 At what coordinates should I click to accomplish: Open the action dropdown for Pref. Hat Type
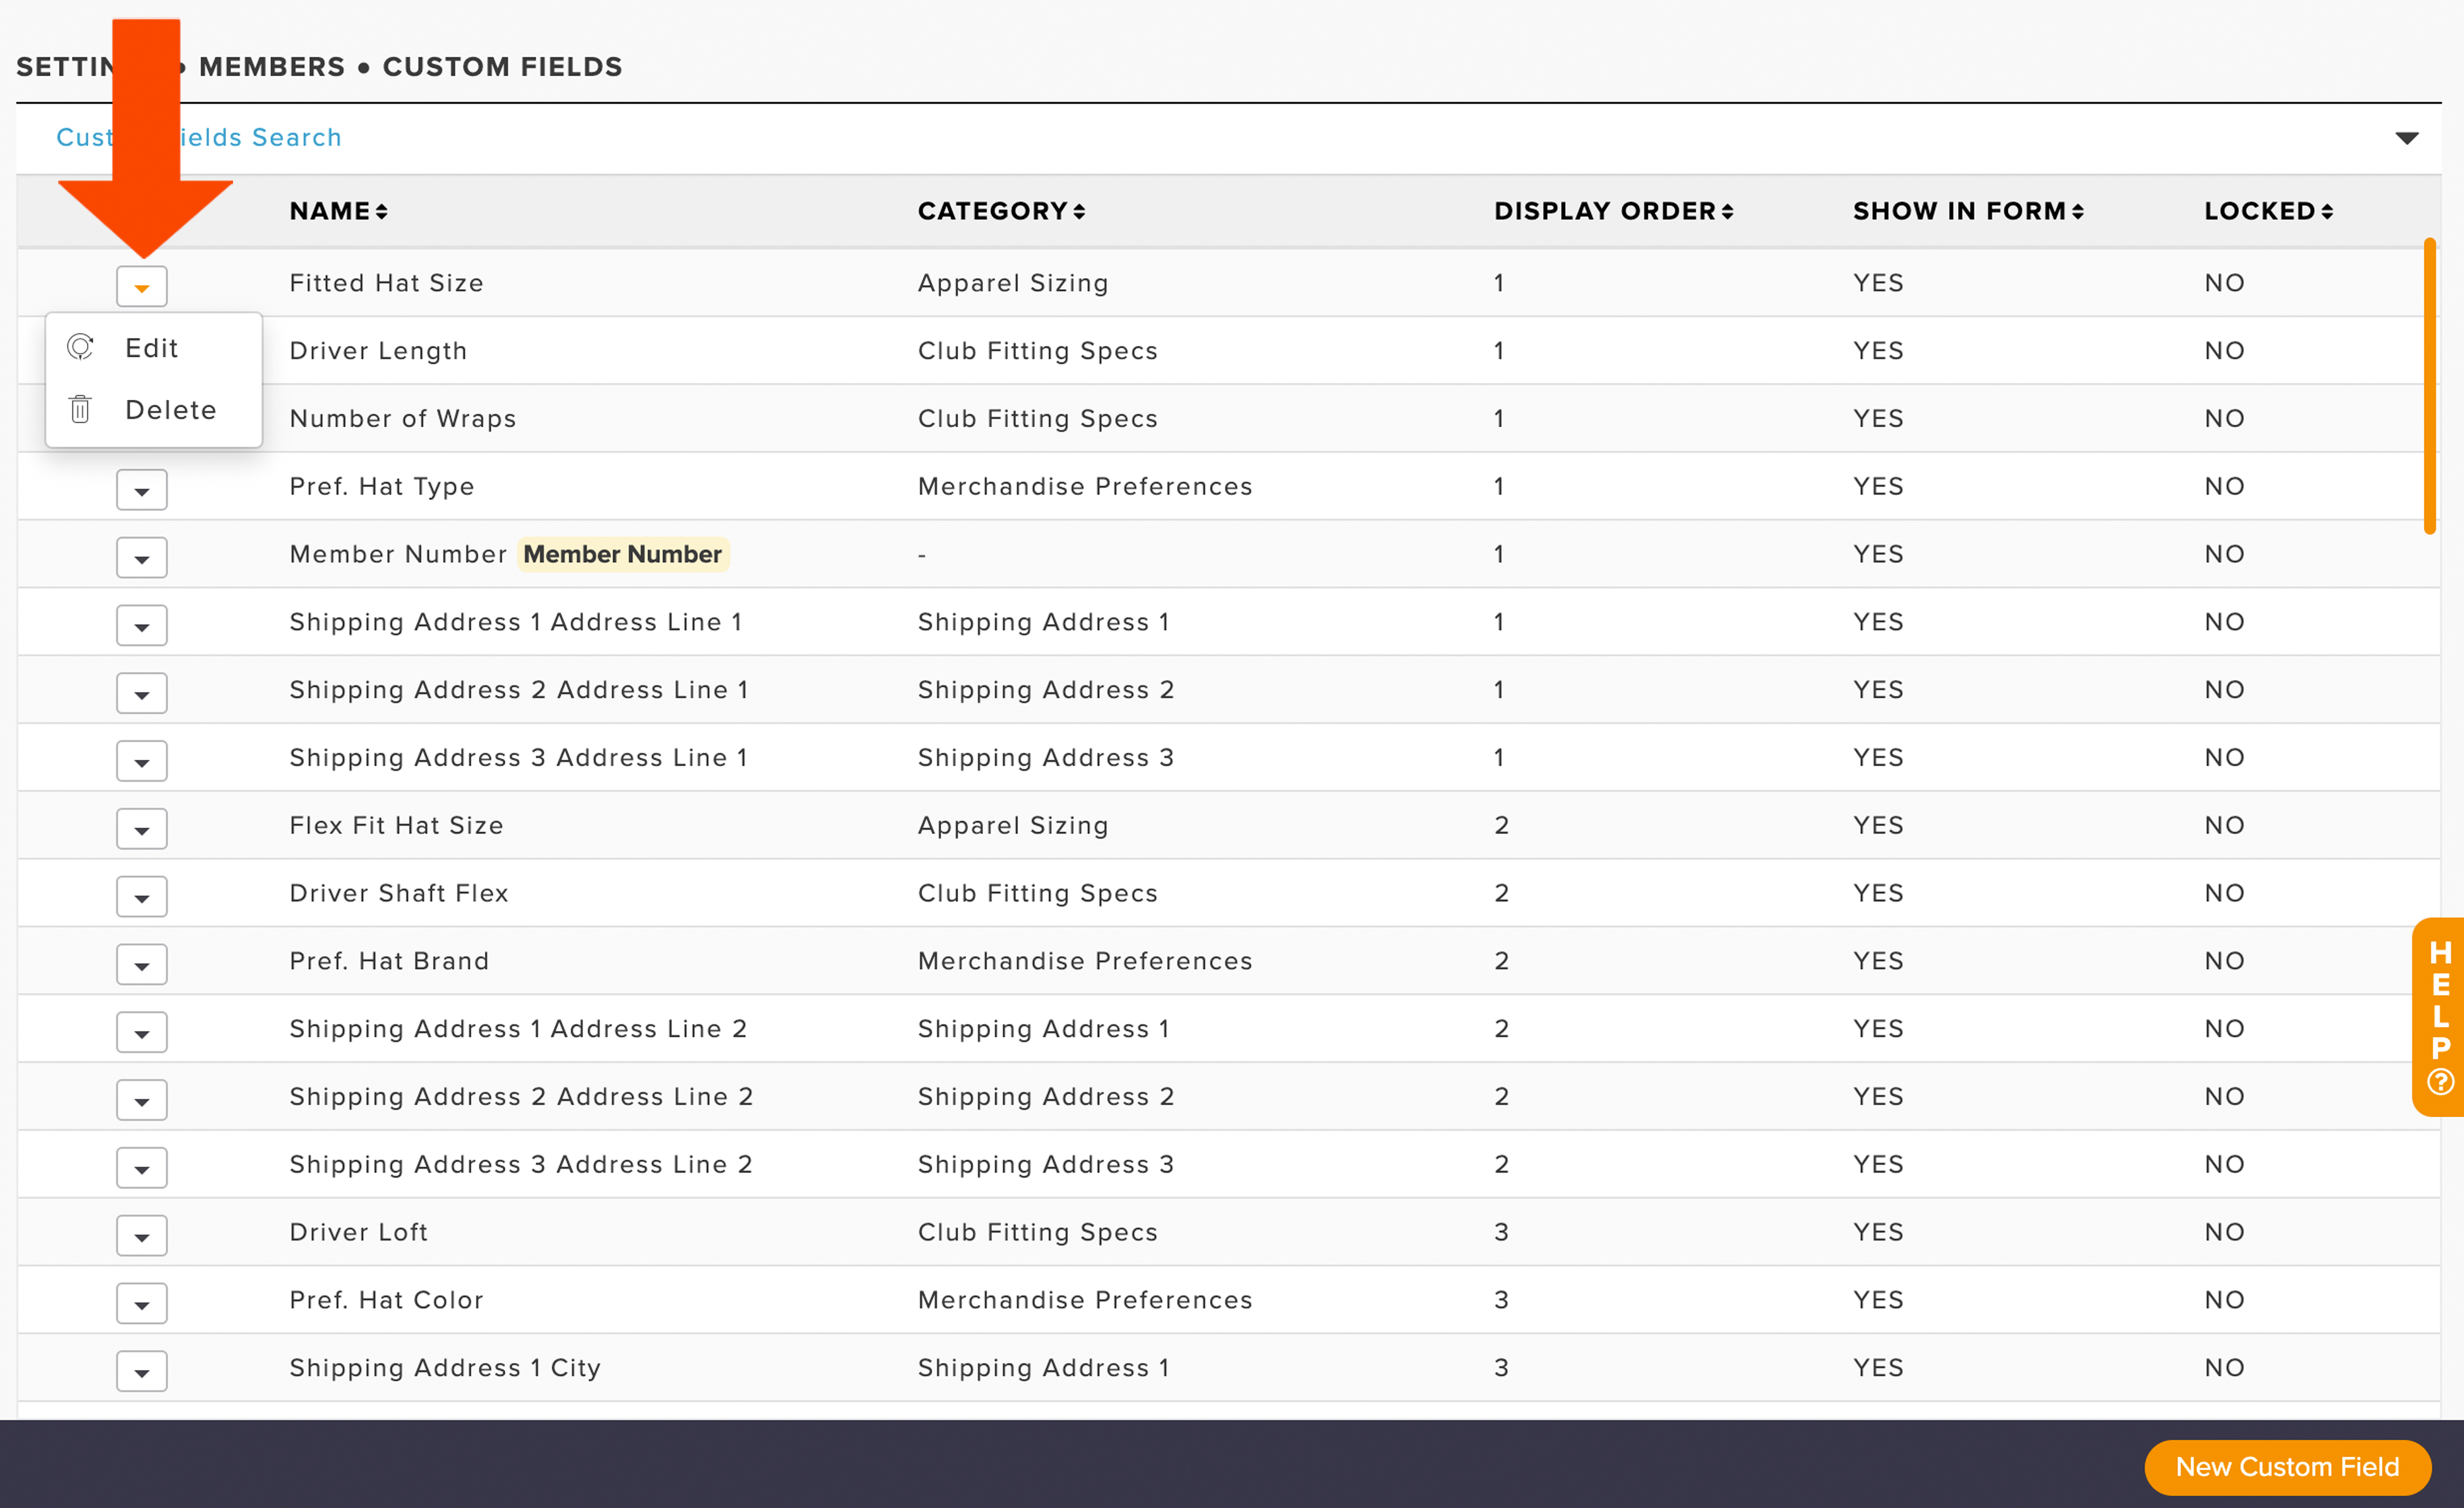point(142,490)
